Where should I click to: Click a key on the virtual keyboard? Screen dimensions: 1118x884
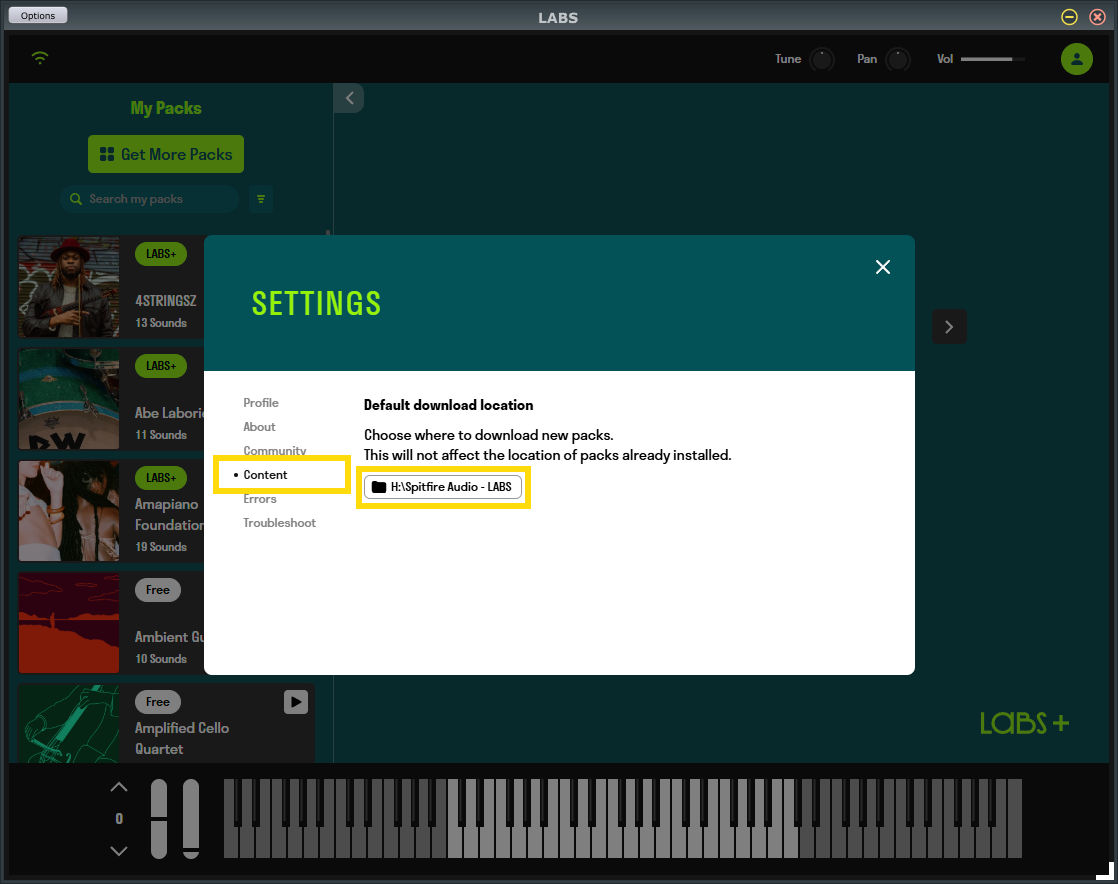click(x=622, y=818)
